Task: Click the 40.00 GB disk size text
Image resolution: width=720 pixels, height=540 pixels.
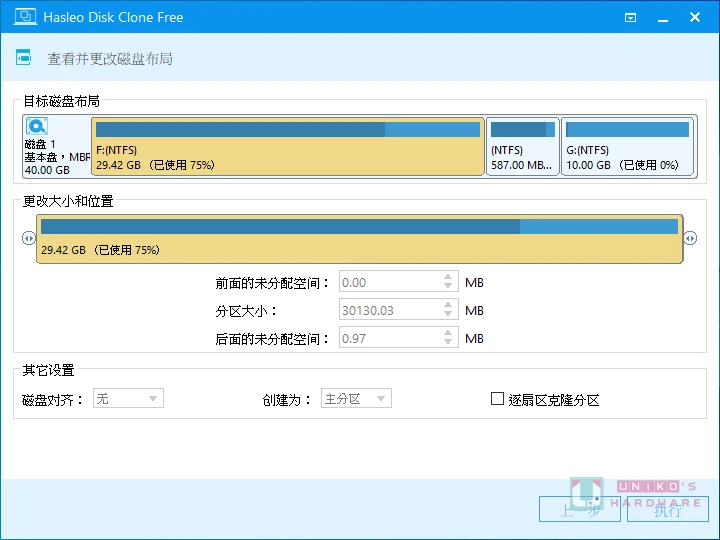Action: (x=47, y=170)
